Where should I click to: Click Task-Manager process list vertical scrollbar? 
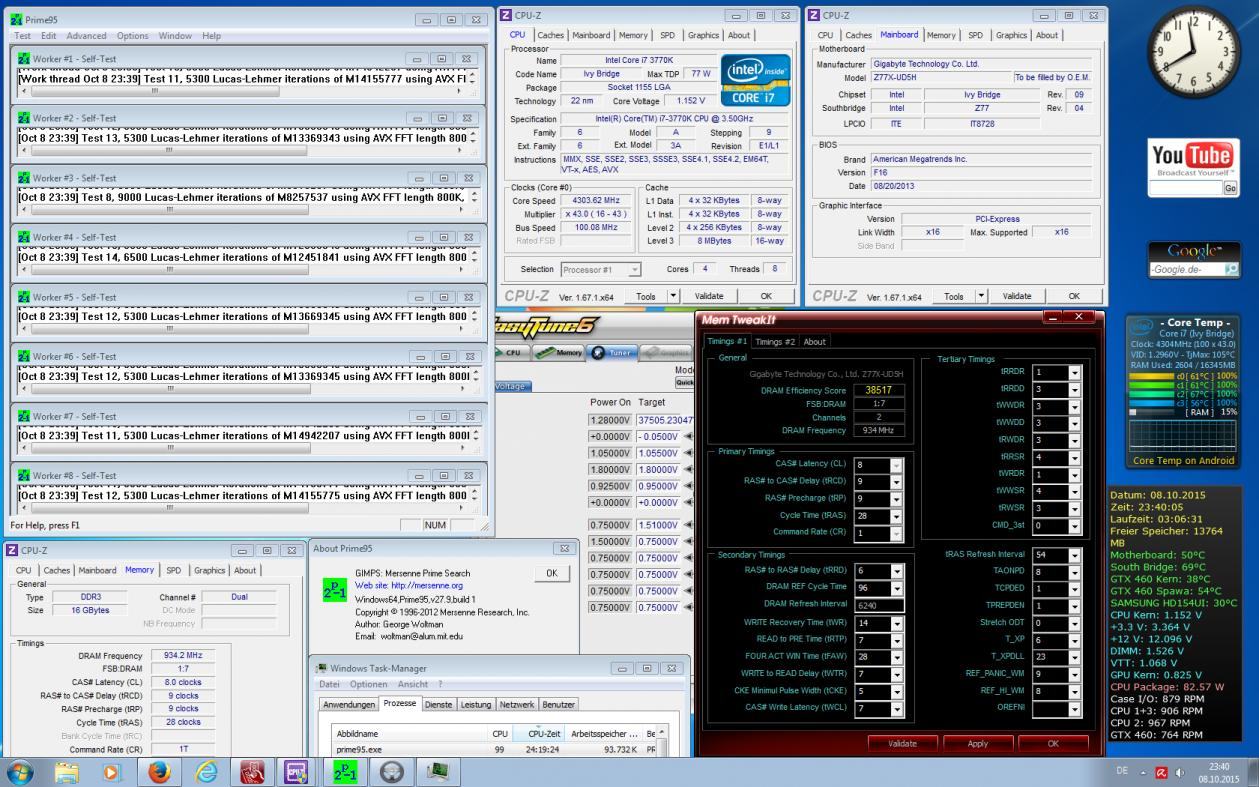[660, 741]
